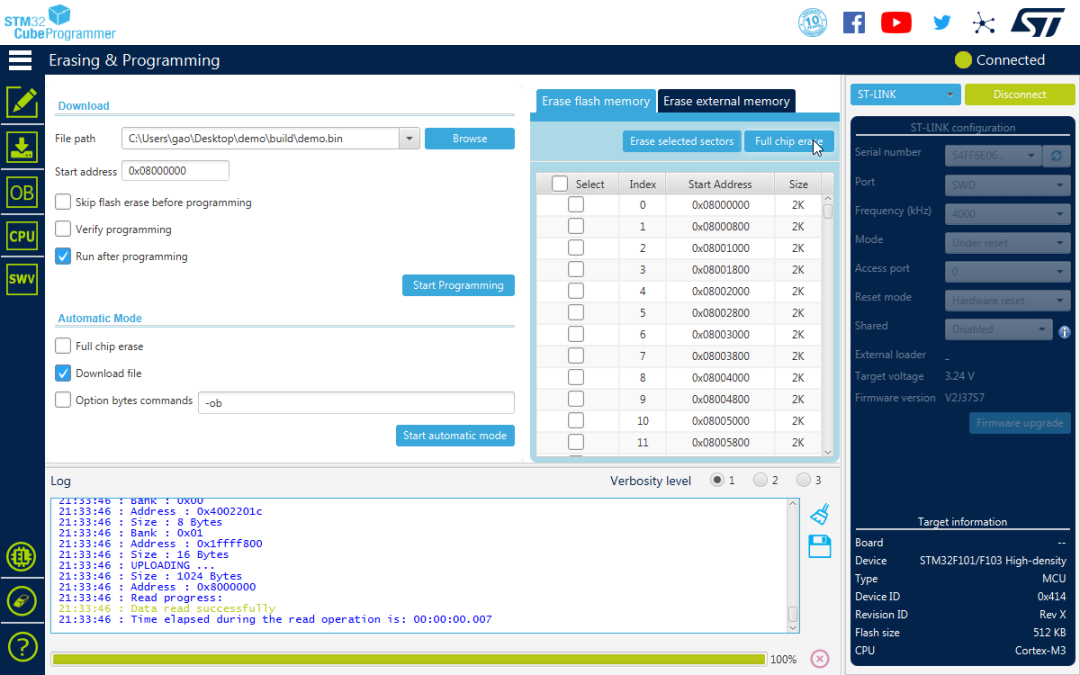Set verbosity level to 3
Screen dimensions: 1080x675
(x=803, y=479)
